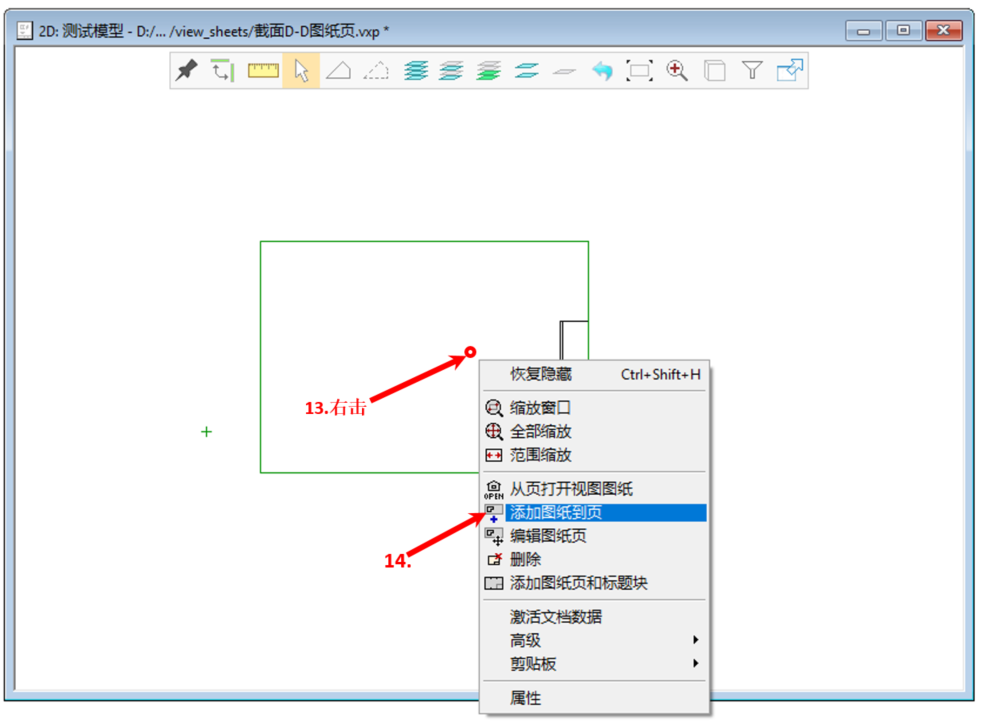The width and height of the screenshot is (983, 726).
Task: Click the green sheet frame rectangle edge
Action: coord(424,241)
